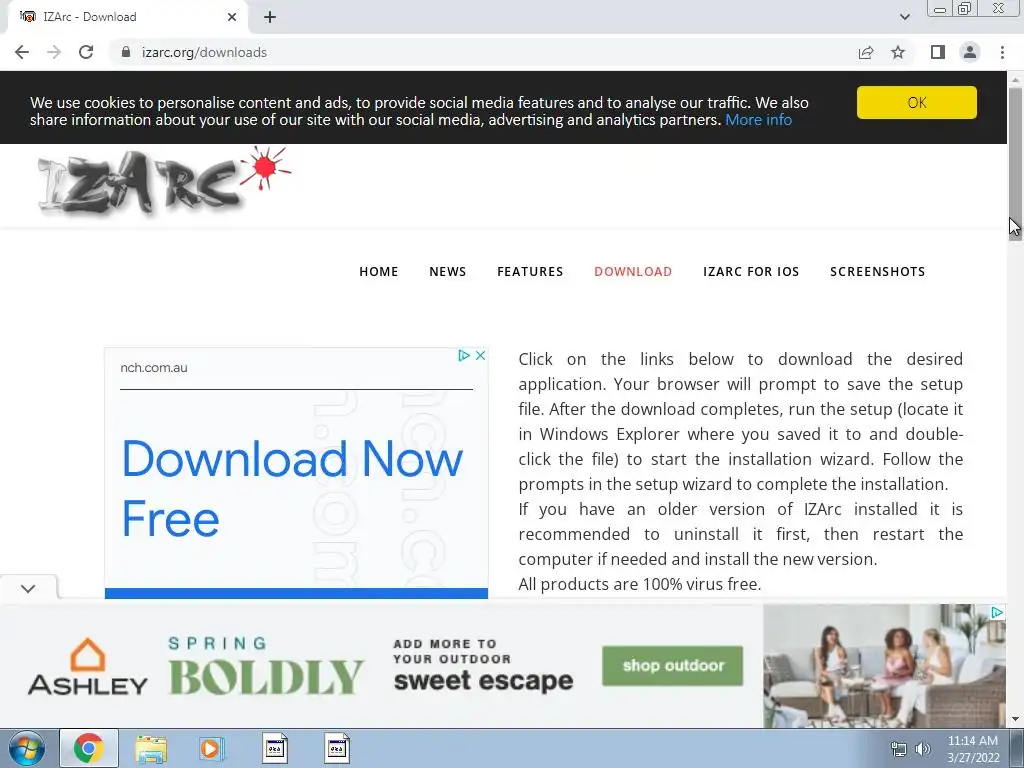Launch Windows Media Player from taskbar
The width and height of the screenshot is (1024, 768).
pos(212,749)
